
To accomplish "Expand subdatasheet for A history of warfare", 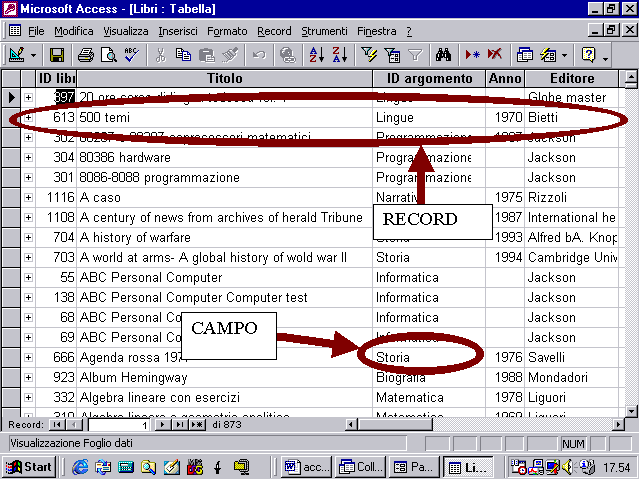I will coord(28,237).
